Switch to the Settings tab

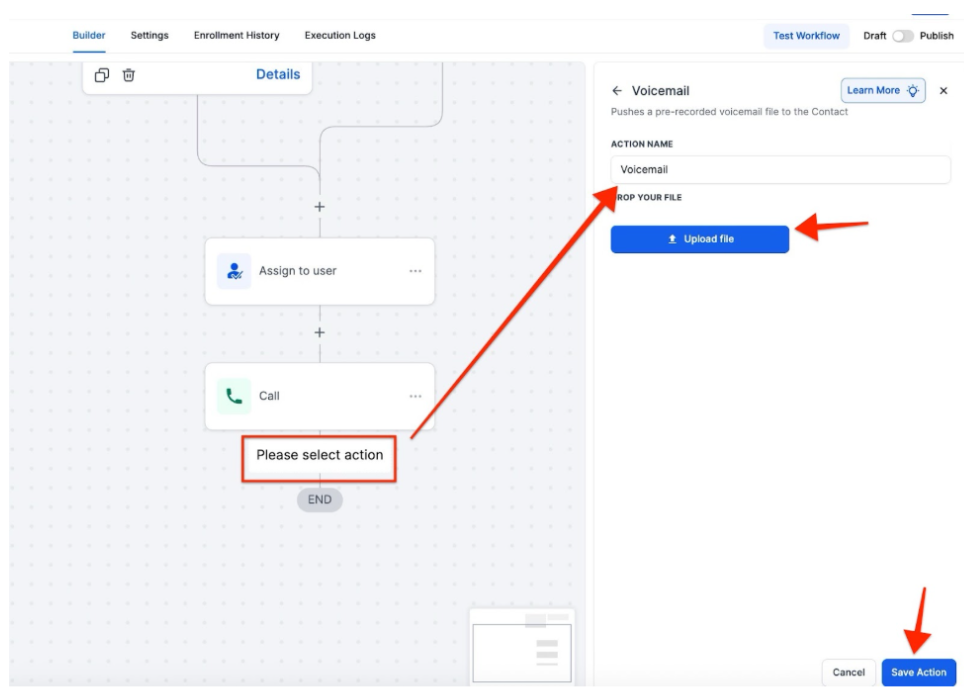149,36
